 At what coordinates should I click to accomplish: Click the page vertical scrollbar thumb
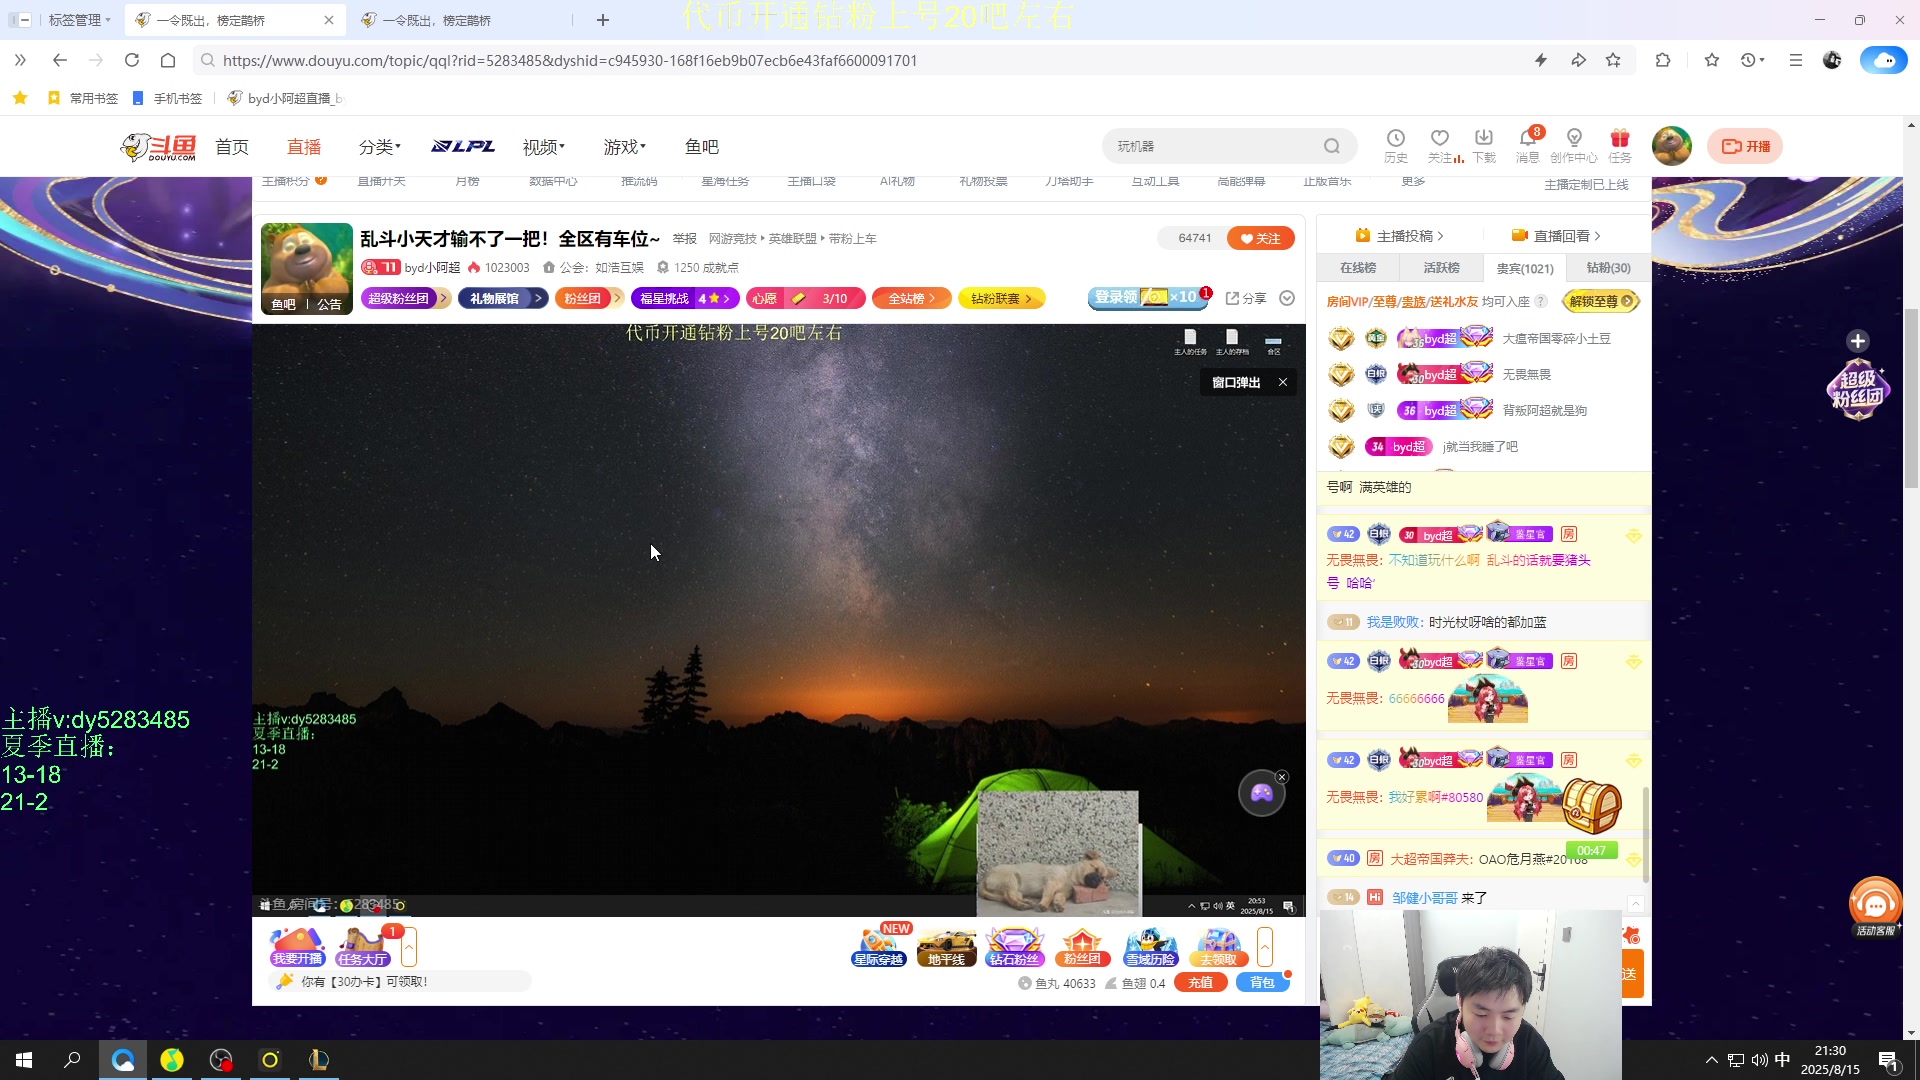tap(1911, 398)
